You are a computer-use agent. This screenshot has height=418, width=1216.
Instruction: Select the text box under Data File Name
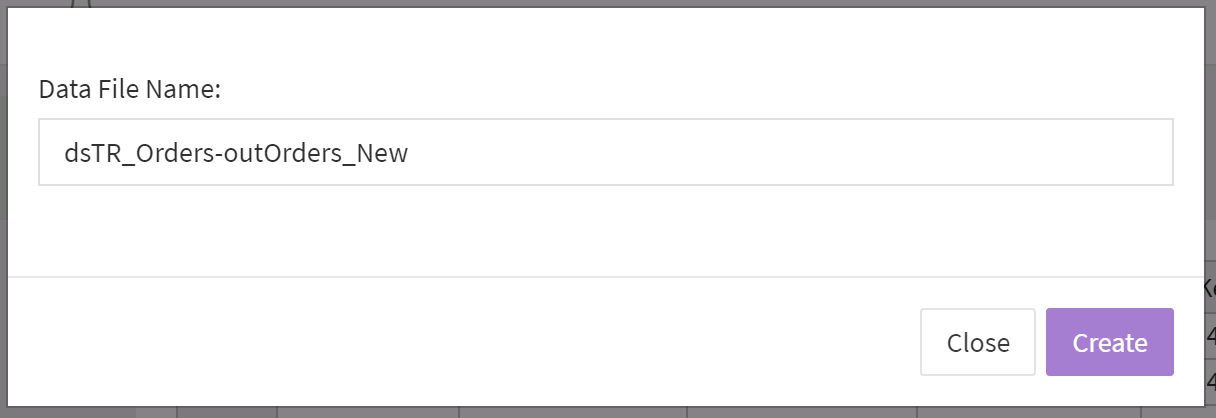coord(605,152)
